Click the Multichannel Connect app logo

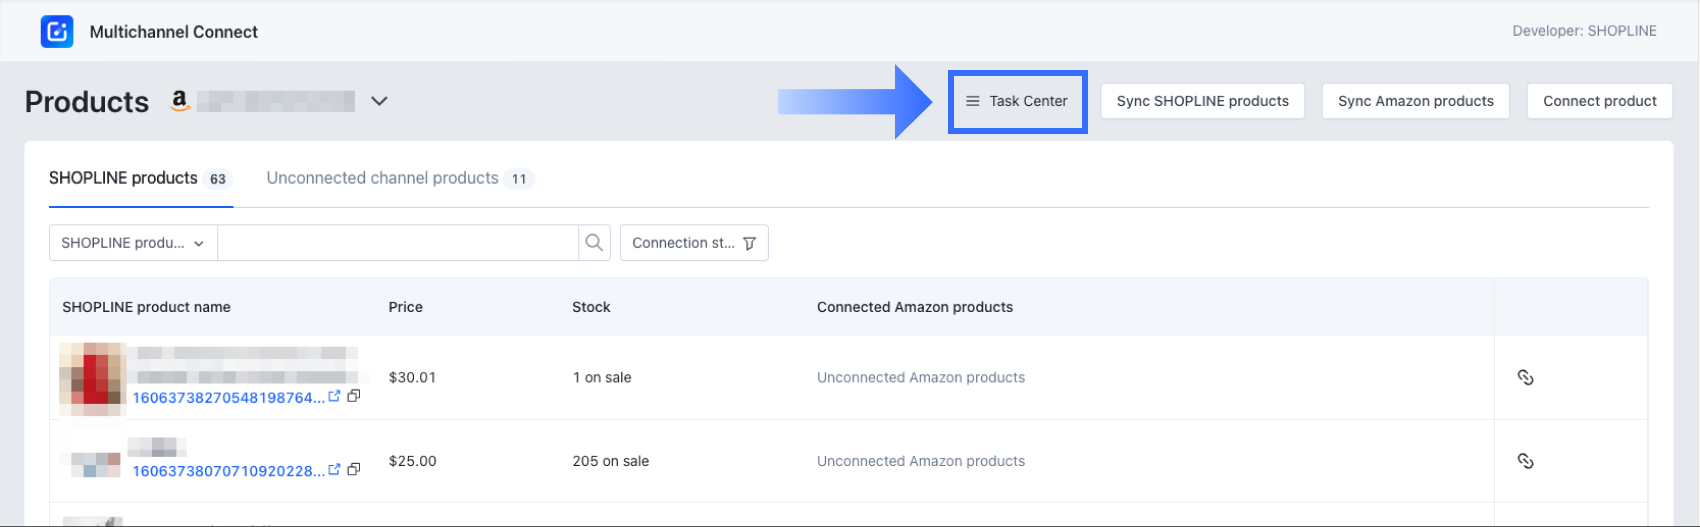[x=57, y=31]
